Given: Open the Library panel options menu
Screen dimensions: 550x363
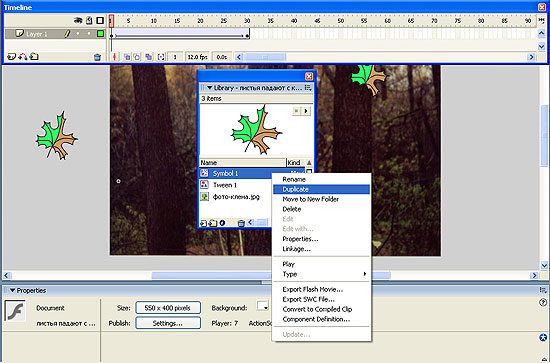Looking at the screenshot, I should pyautogui.click(x=308, y=88).
